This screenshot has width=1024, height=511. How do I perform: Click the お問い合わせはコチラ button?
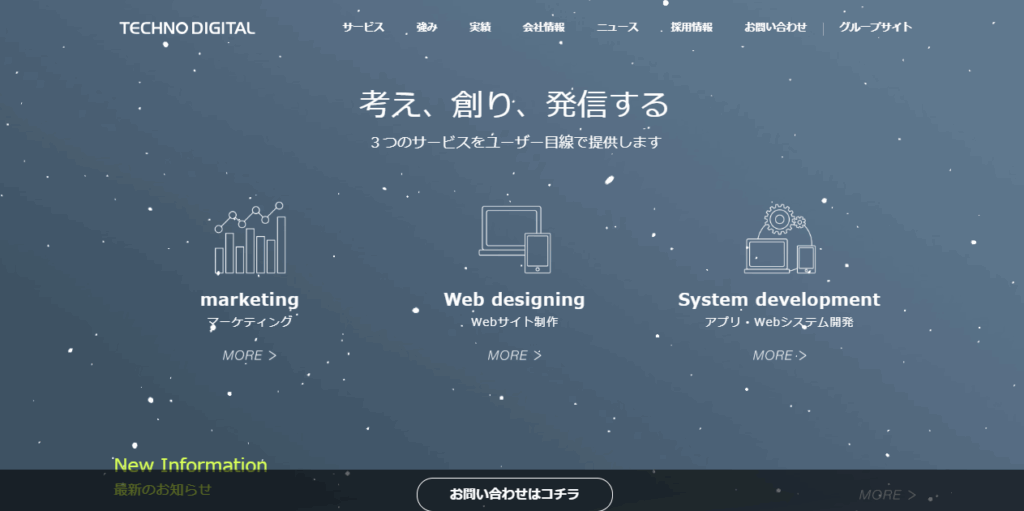point(515,494)
